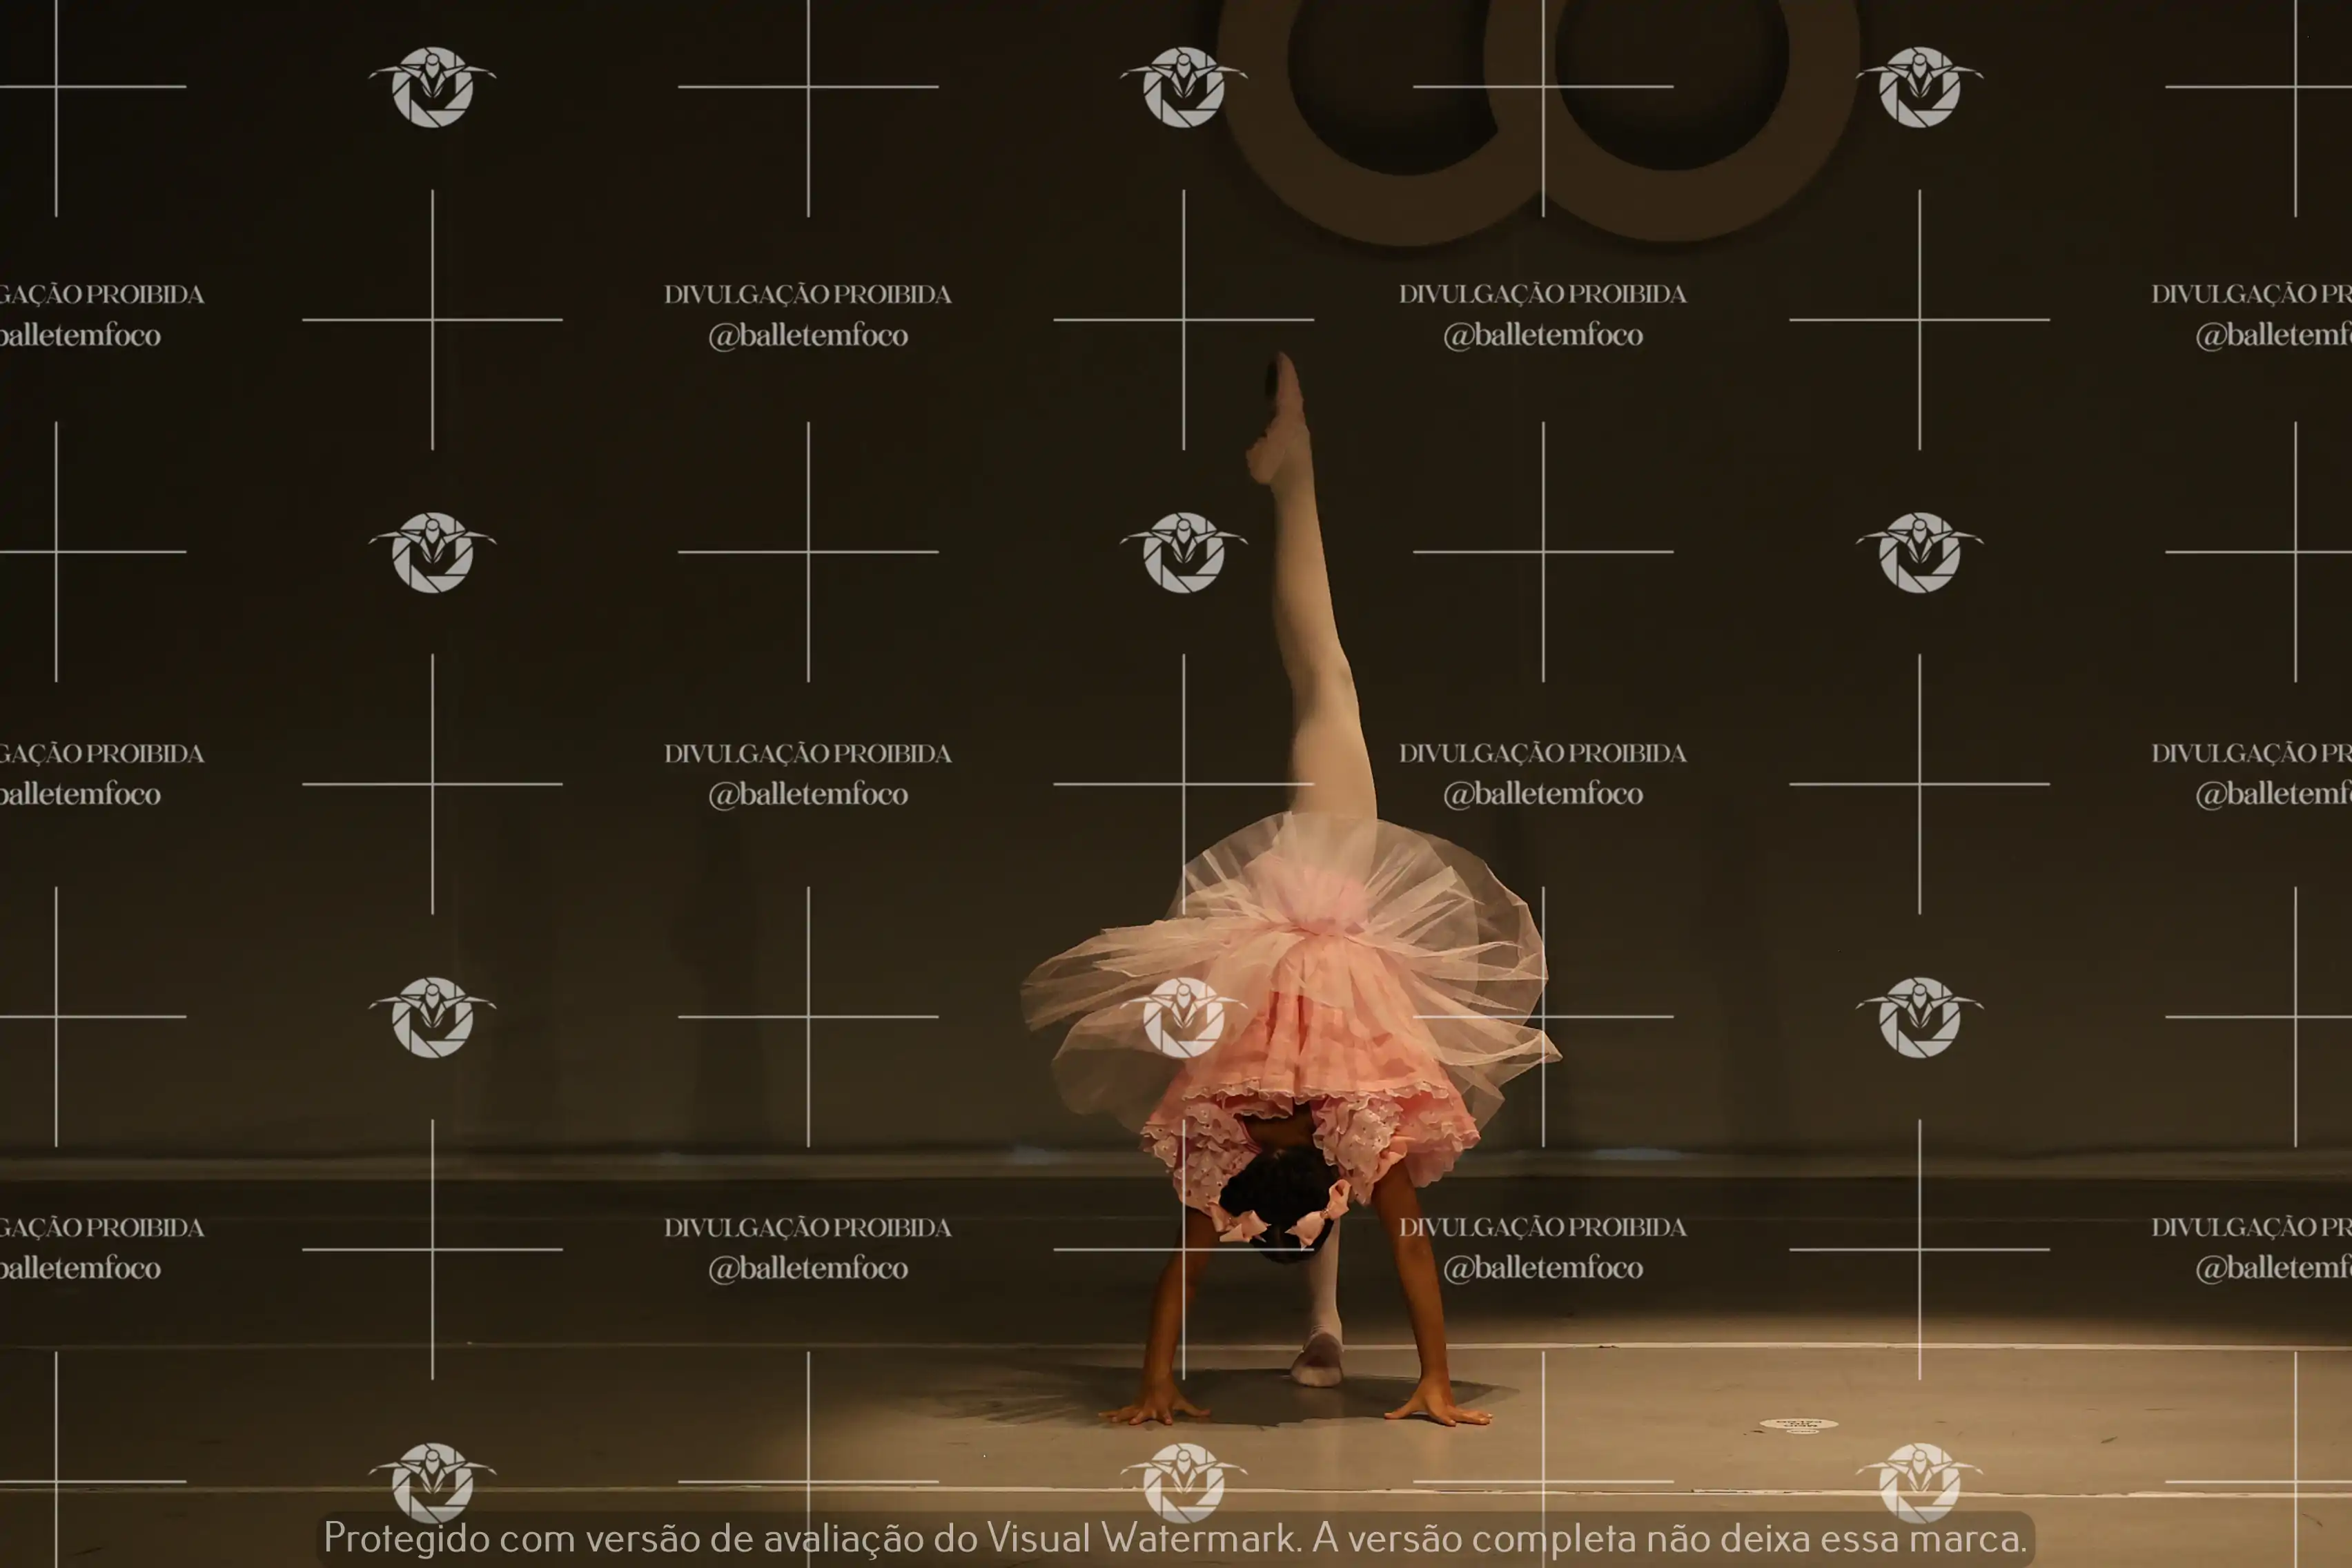
Task: Click the camera logo watermark overlapping the tutu
Action: click(1183, 1017)
